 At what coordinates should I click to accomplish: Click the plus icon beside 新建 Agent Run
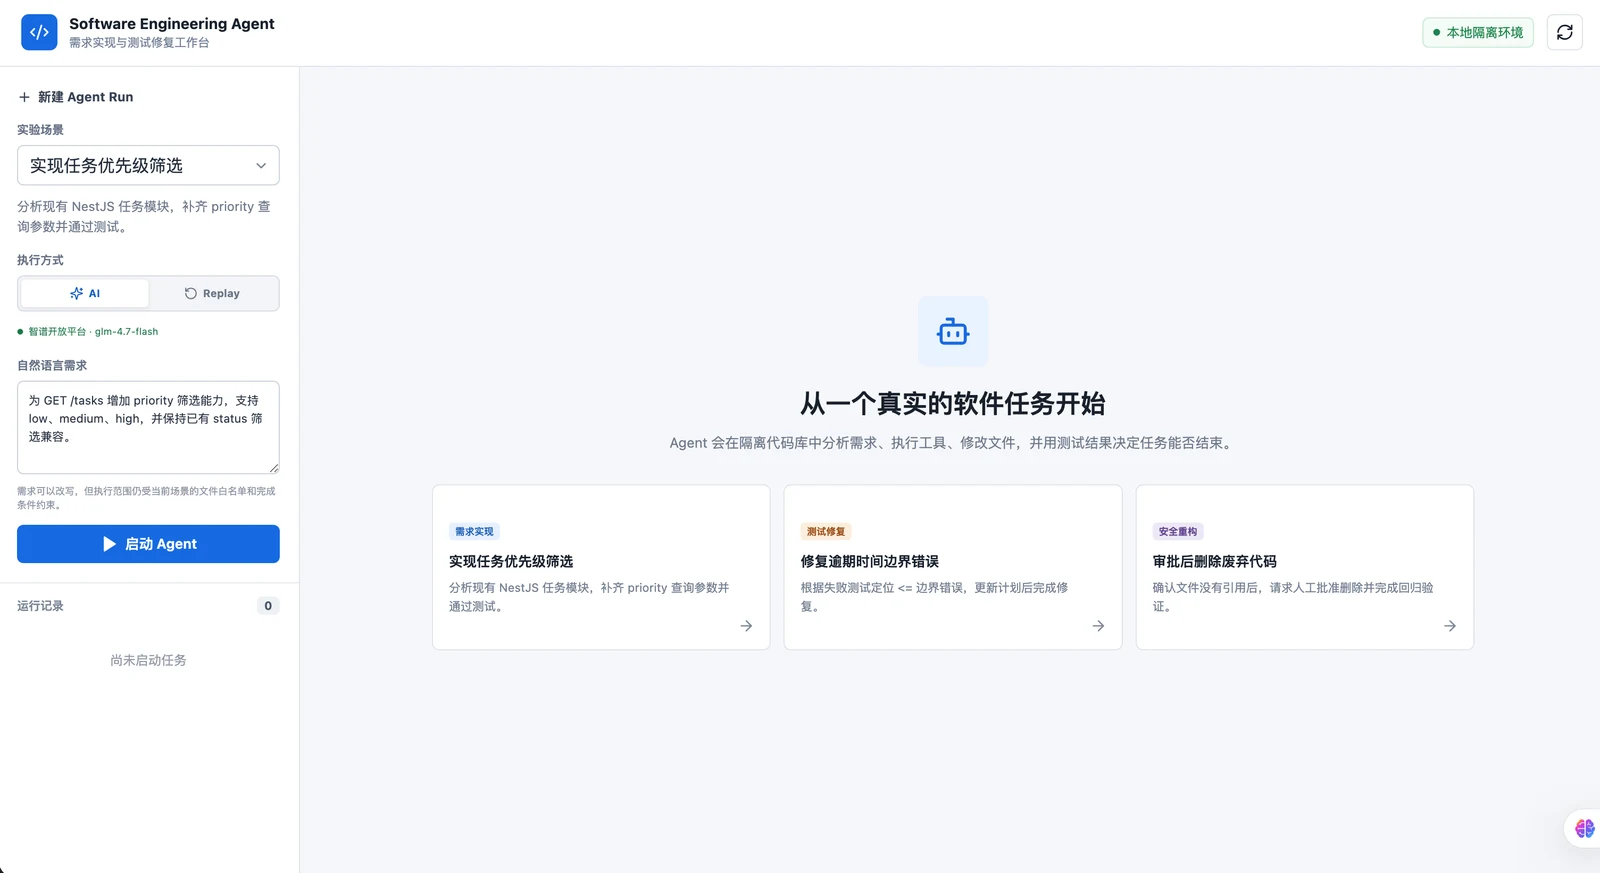(24, 97)
